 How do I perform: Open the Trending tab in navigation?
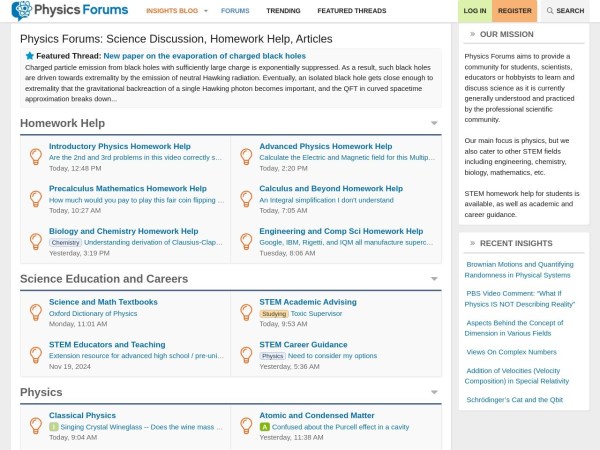pyautogui.click(x=283, y=11)
